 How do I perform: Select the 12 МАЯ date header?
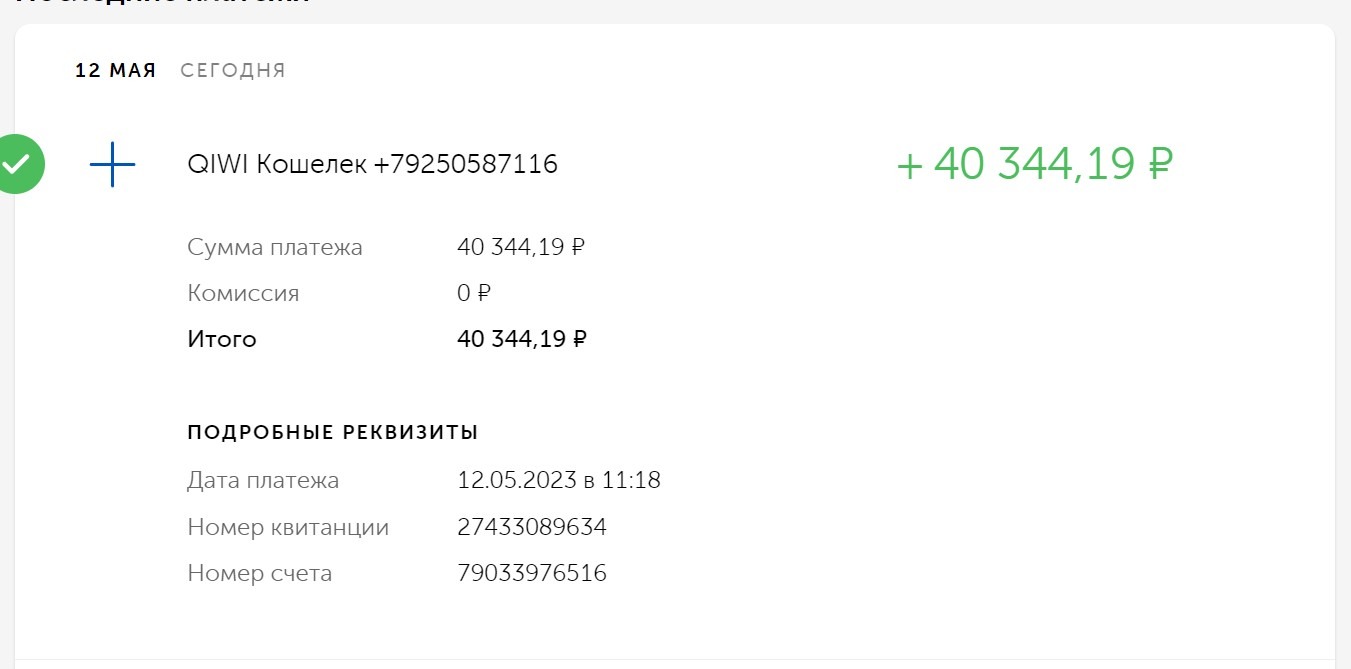(116, 70)
